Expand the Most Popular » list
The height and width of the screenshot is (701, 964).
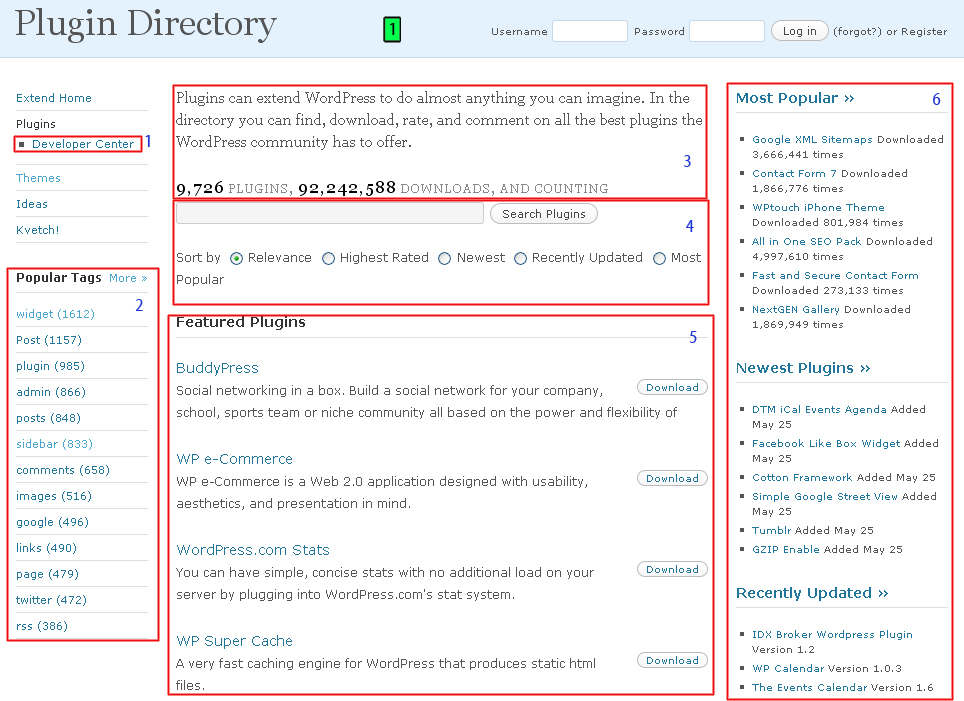pos(795,98)
